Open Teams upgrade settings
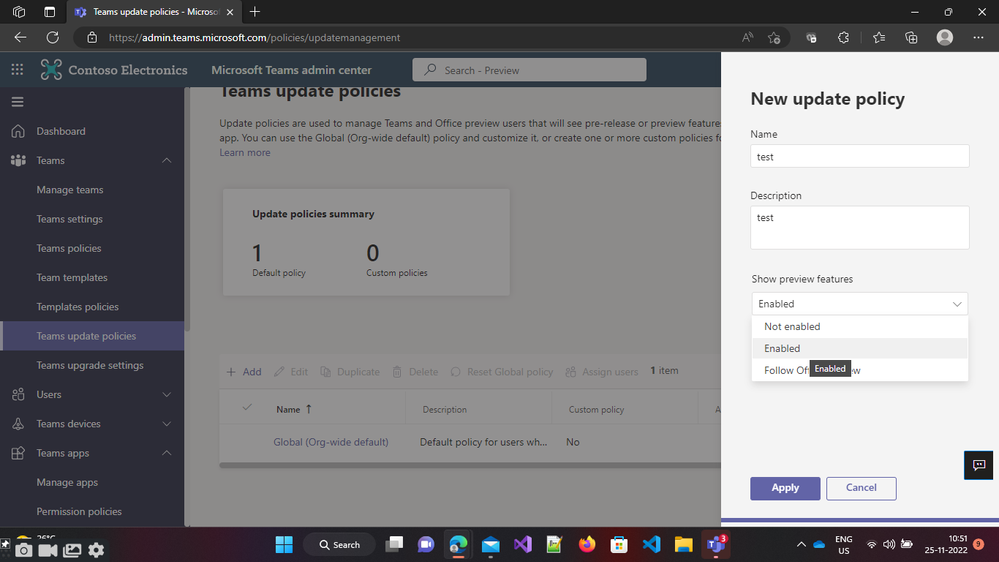 [x=89, y=366]
